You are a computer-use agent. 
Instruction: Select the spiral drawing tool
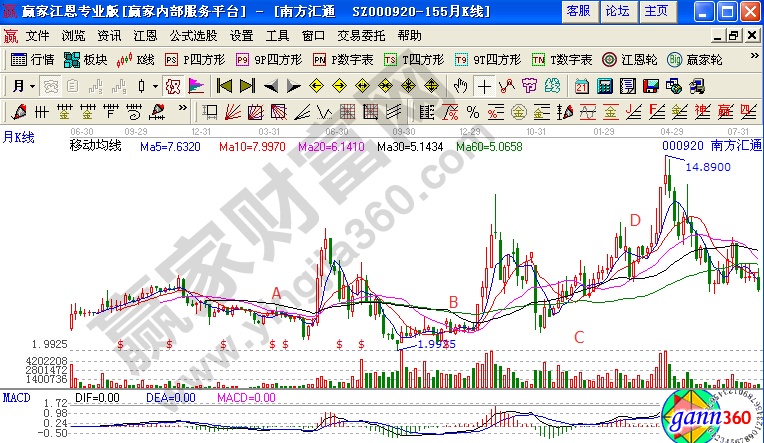point(134,113)
